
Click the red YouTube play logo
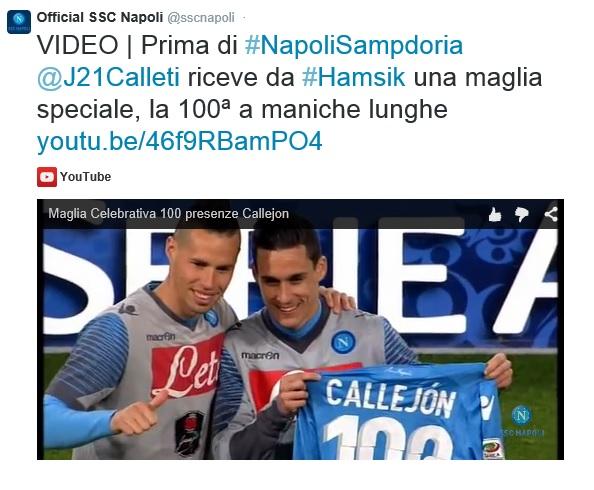[47, 177]
